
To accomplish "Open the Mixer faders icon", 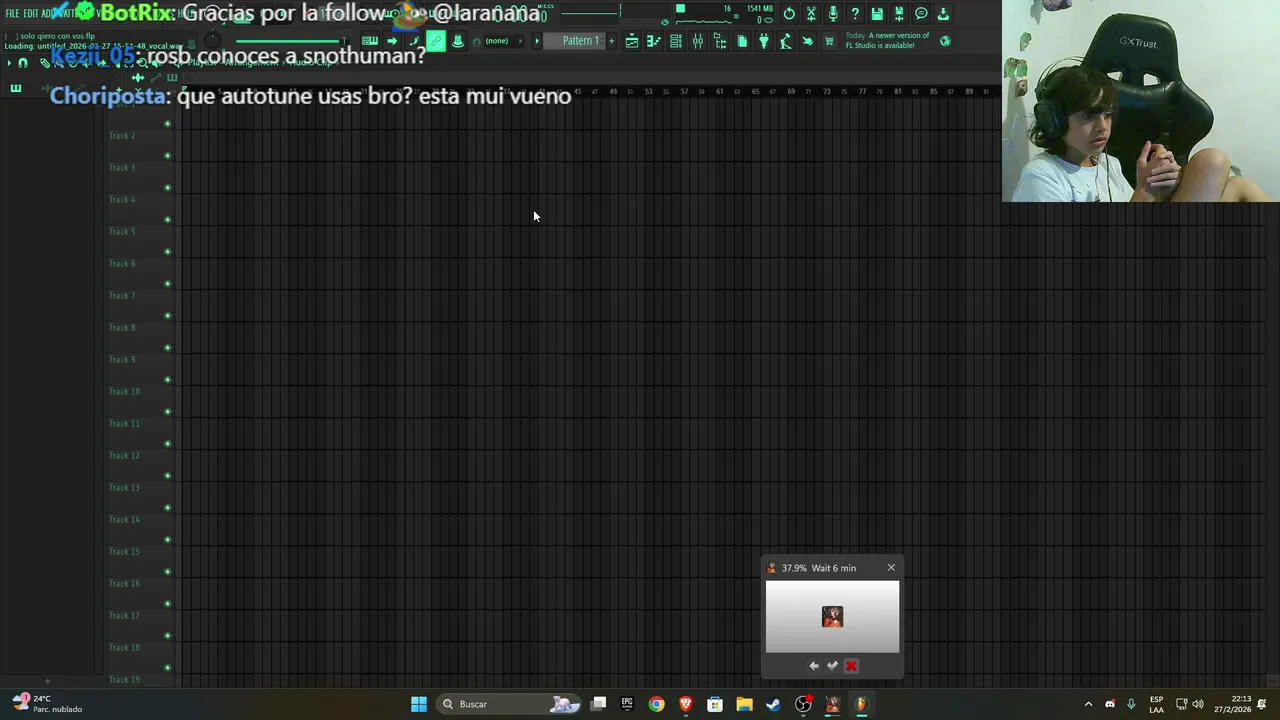I will (698, 41).
